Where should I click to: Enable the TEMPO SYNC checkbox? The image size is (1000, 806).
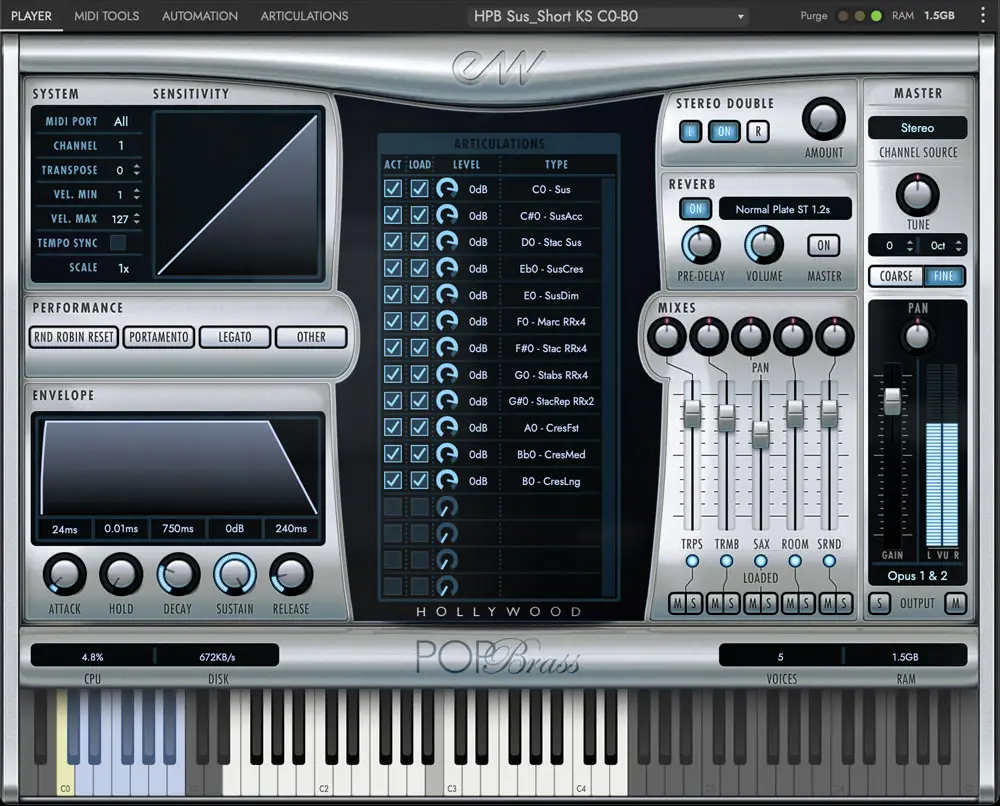pyautogui.click(x=118, y=243)
